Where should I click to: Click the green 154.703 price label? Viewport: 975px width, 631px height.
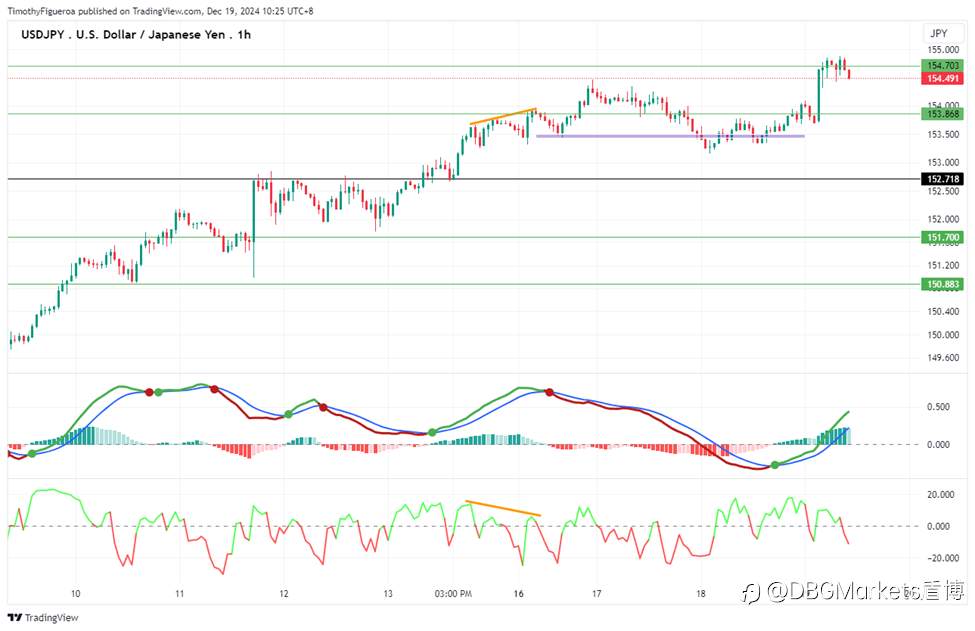(x=943, y=65)
